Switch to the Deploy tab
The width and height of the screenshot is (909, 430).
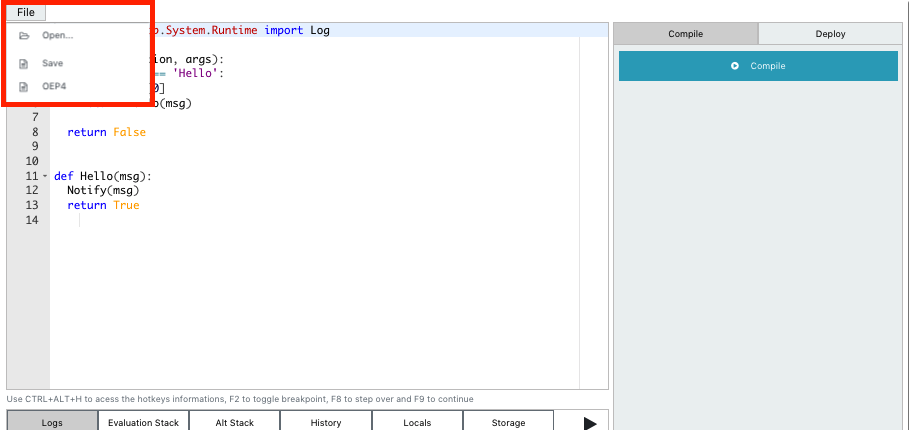click(x=830, y=34)
